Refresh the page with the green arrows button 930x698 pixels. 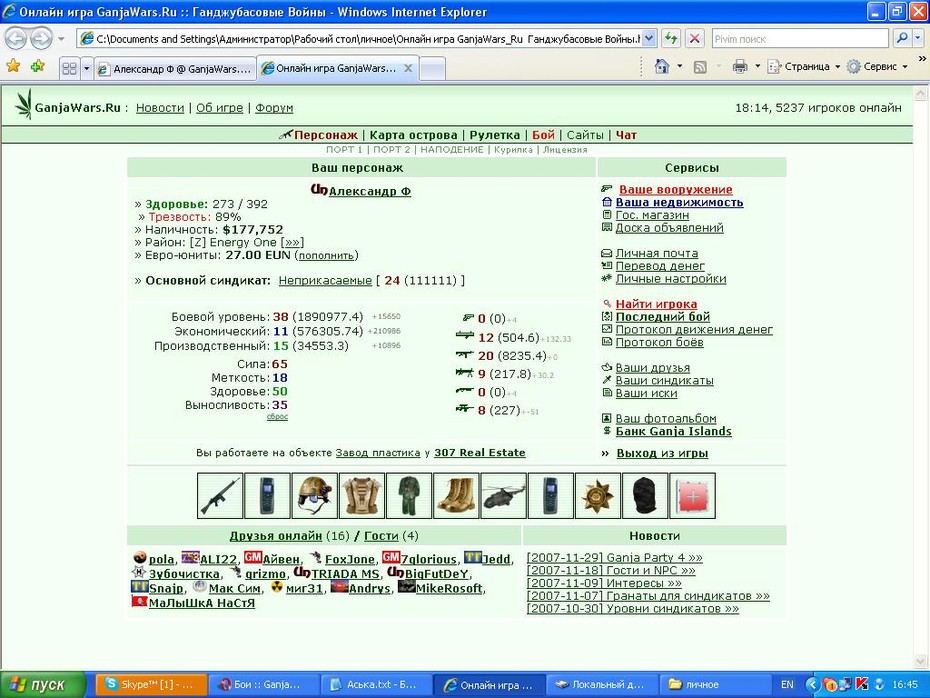click(671, 39)
